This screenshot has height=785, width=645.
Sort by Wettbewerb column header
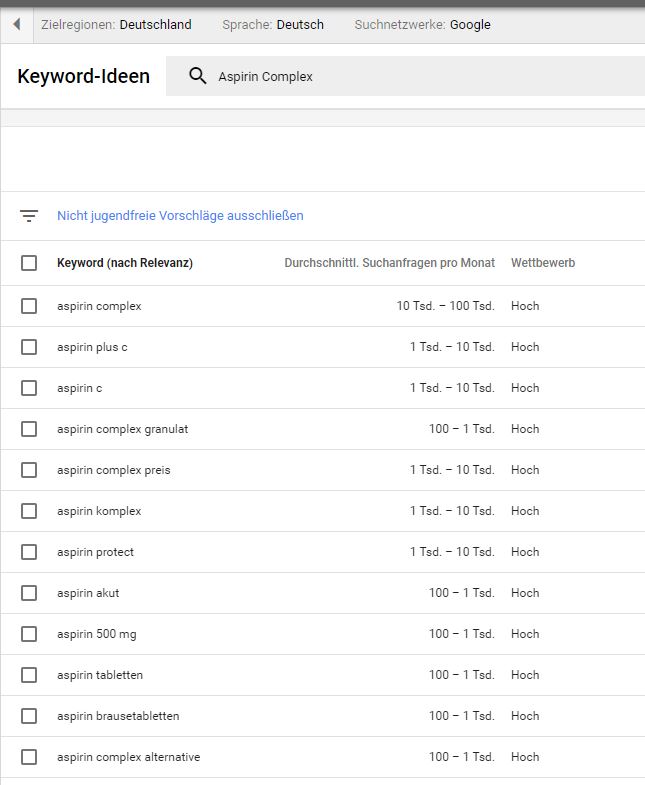[x=543, y=263]
